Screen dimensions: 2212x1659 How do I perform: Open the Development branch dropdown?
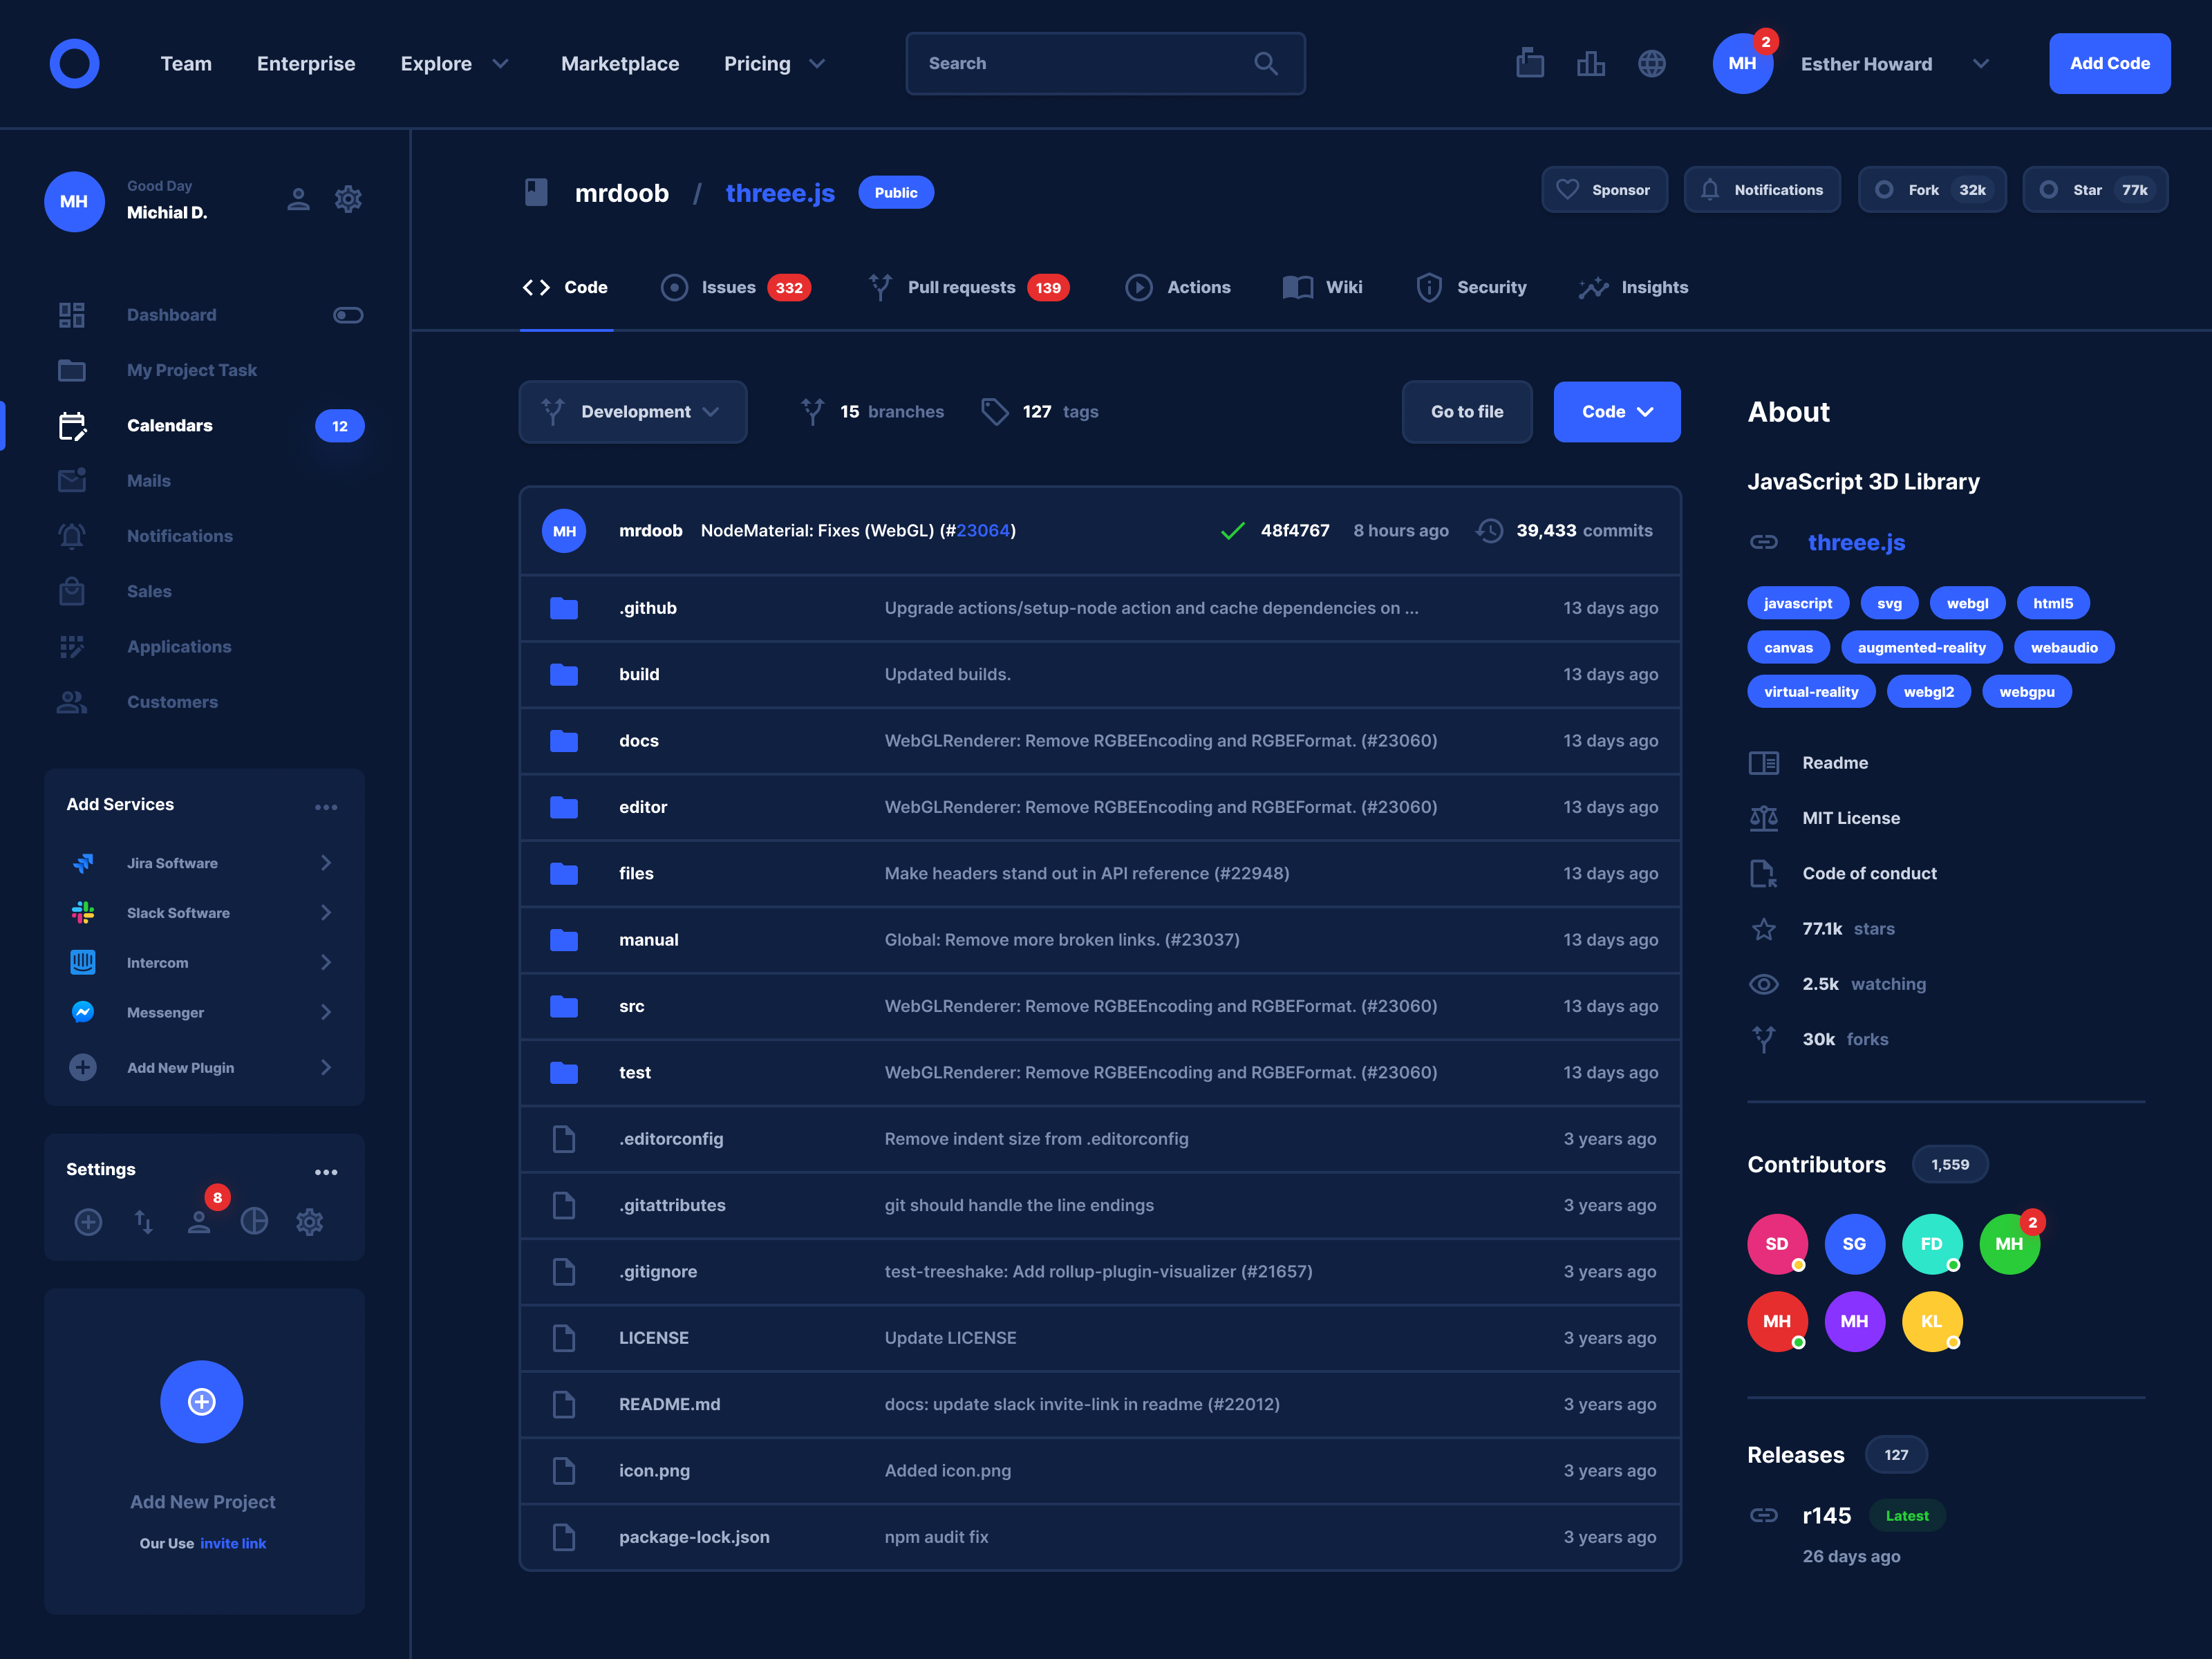[x=632, y=411]
